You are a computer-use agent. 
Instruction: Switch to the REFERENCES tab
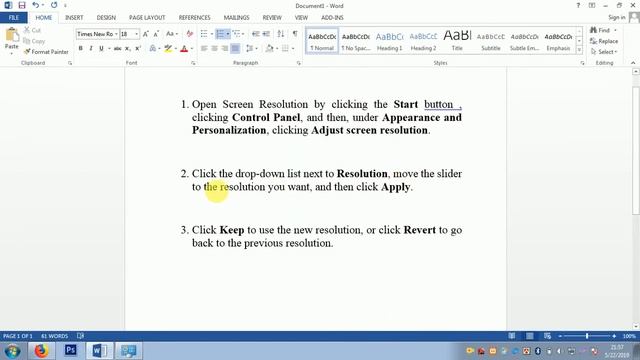tap(194, 18)
